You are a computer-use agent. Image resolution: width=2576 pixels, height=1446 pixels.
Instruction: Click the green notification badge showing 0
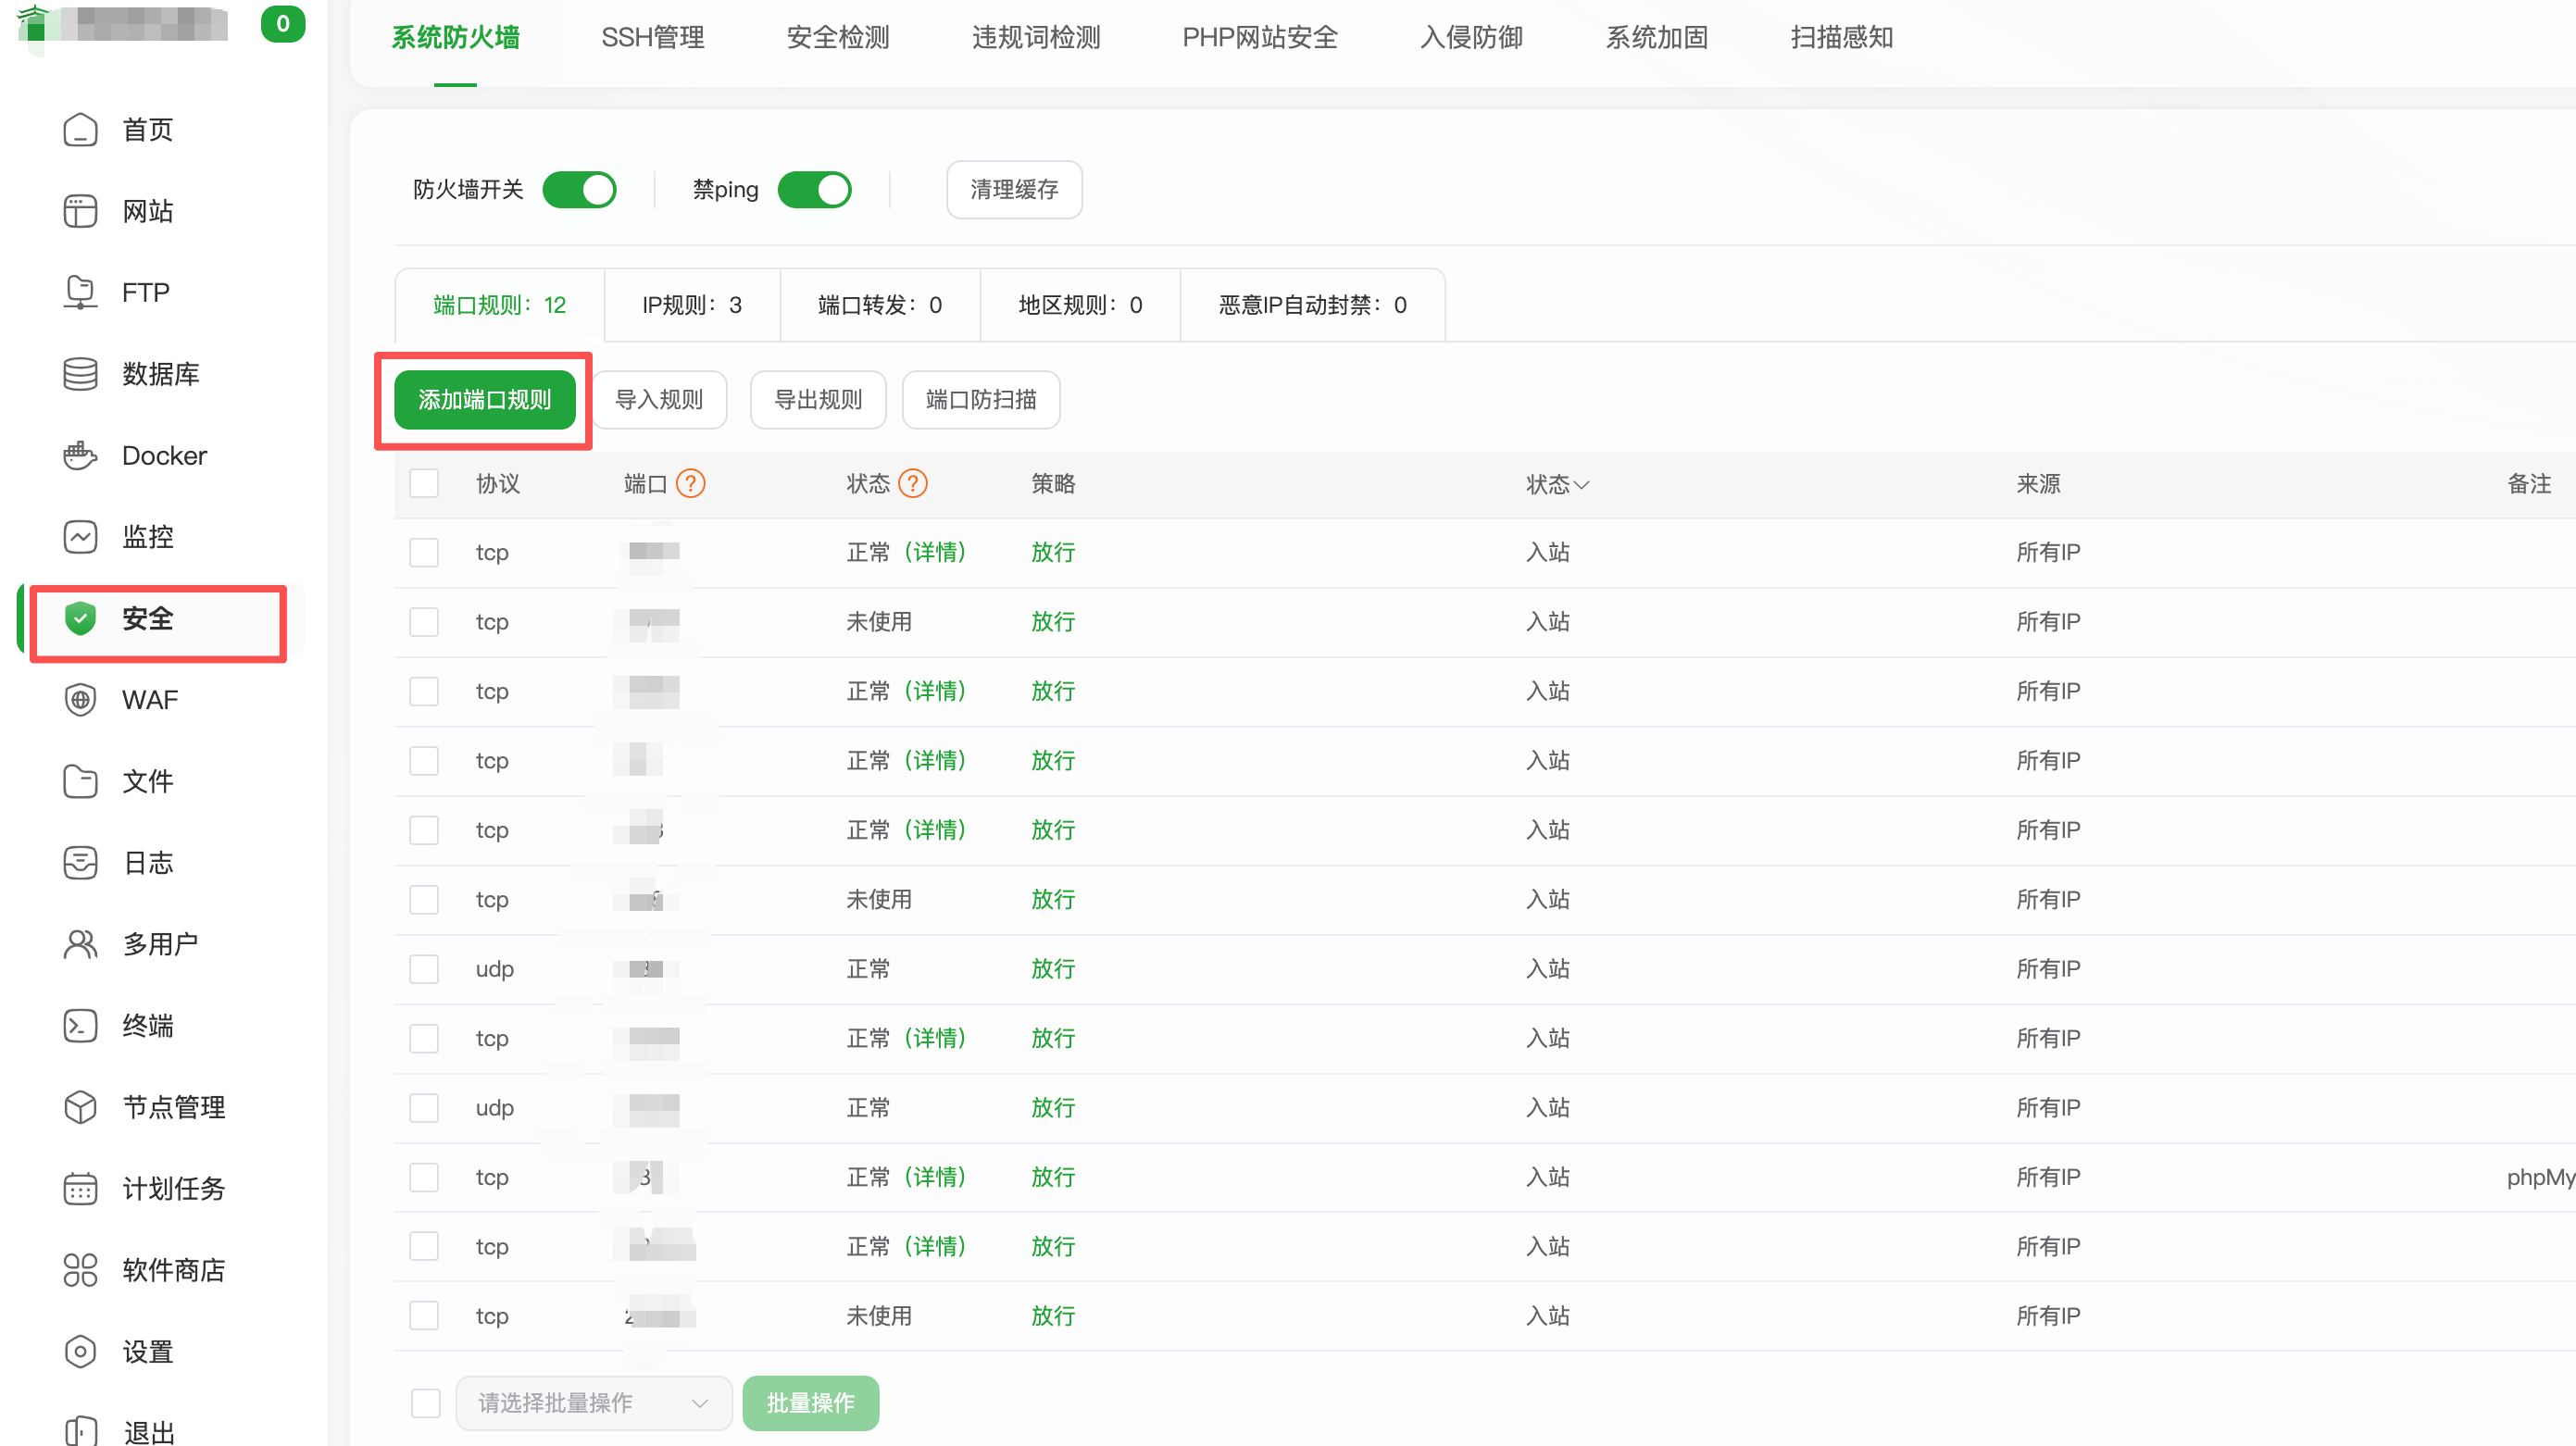[282, 24]
